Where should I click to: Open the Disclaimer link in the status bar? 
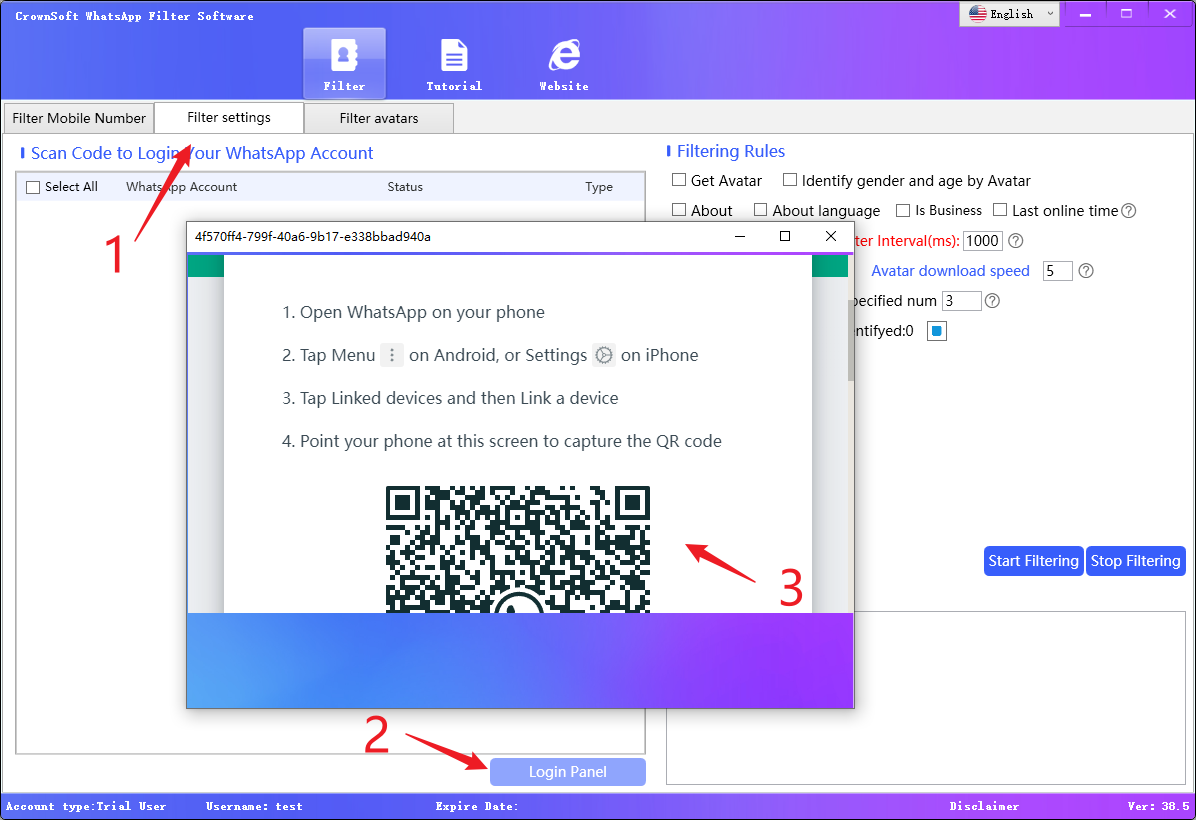984,806
